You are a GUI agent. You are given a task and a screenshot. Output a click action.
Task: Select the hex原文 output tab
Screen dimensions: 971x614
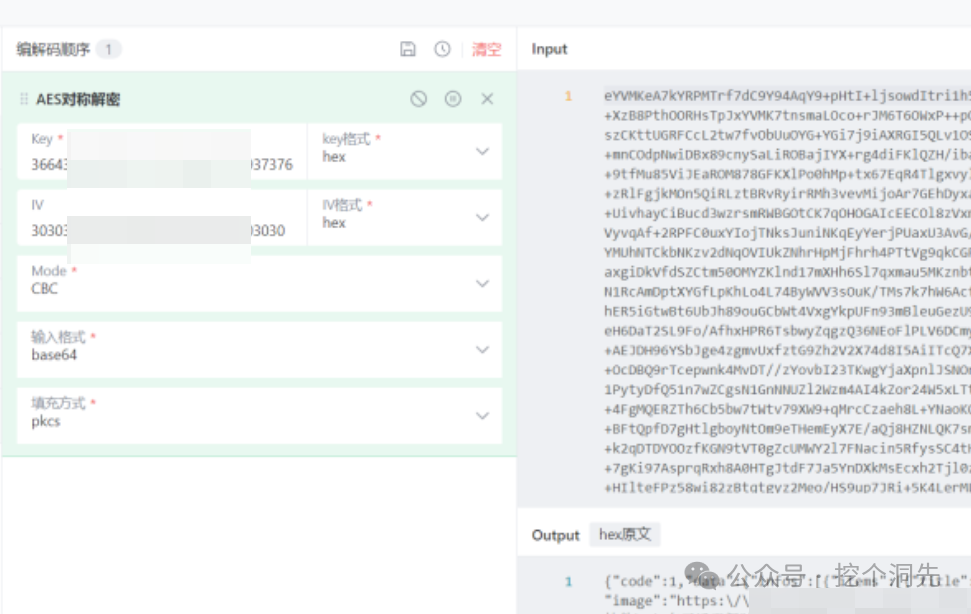[625, 535]
